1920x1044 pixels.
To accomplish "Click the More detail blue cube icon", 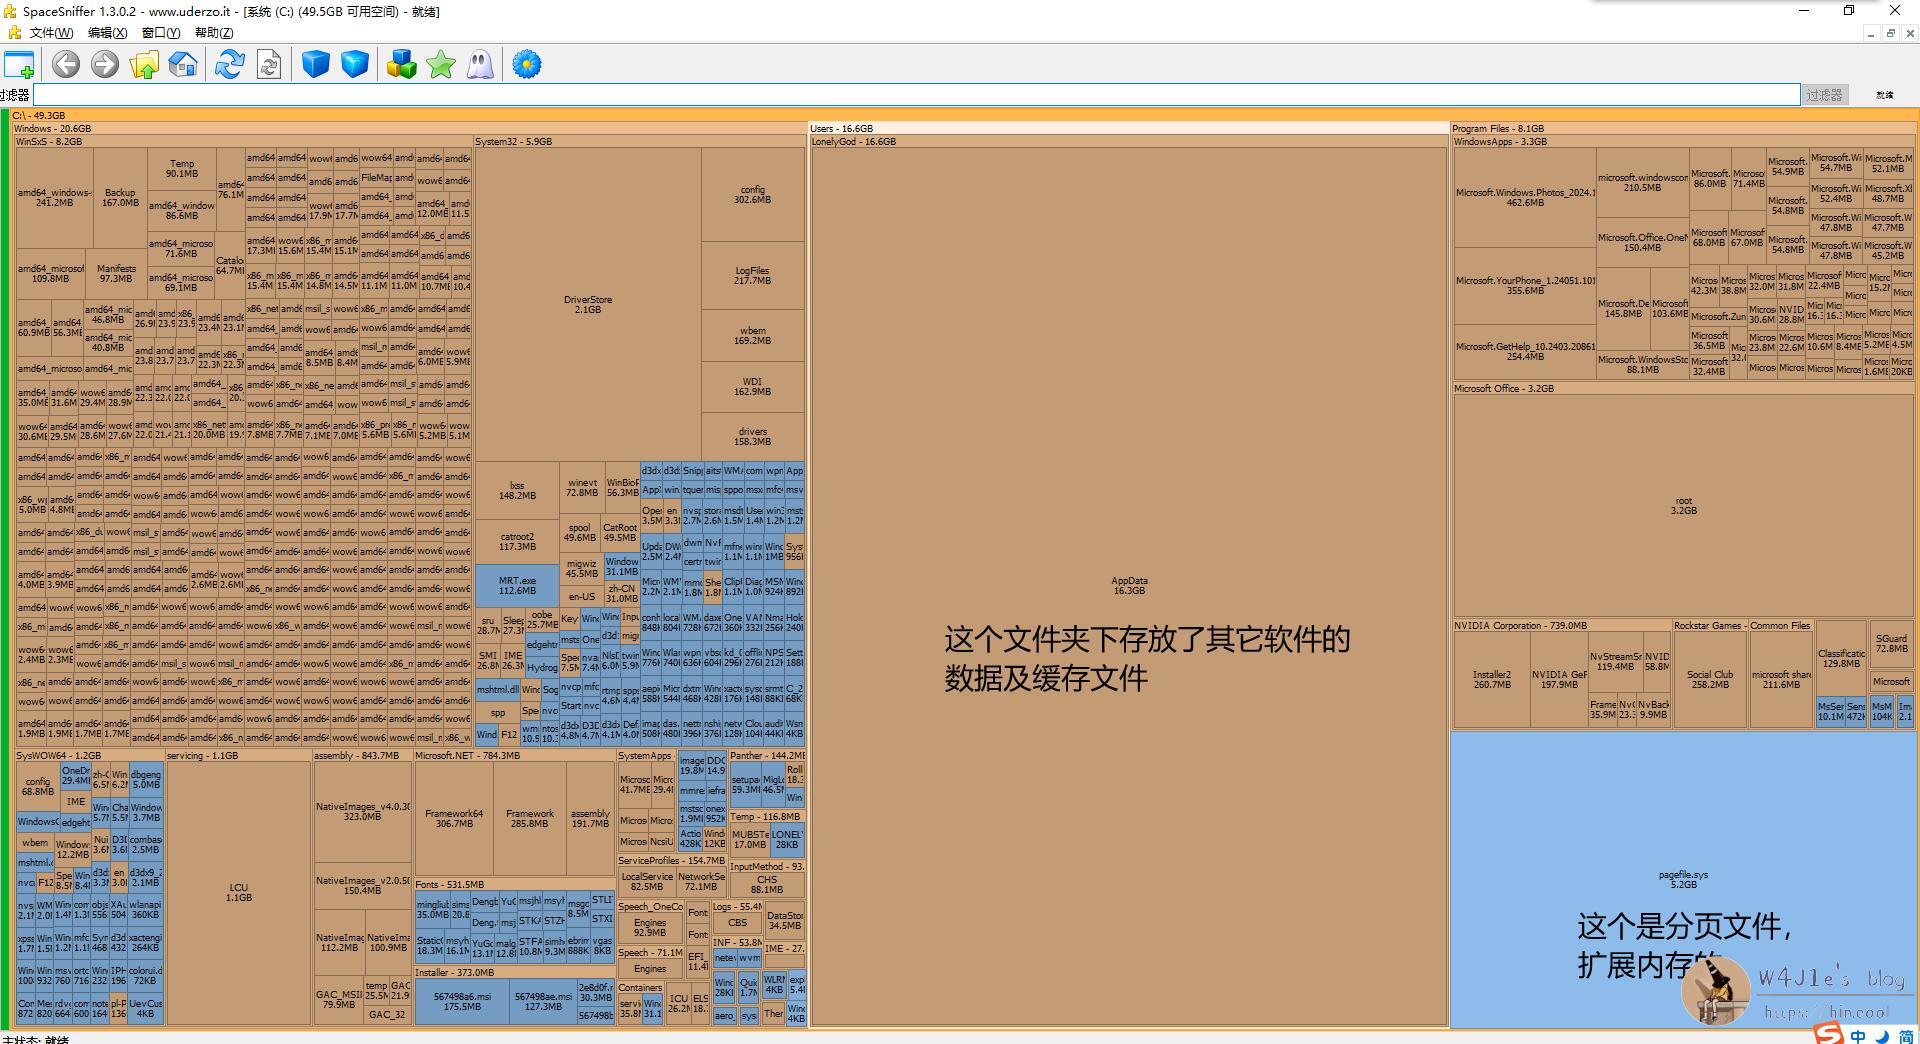I will (355, 65).
